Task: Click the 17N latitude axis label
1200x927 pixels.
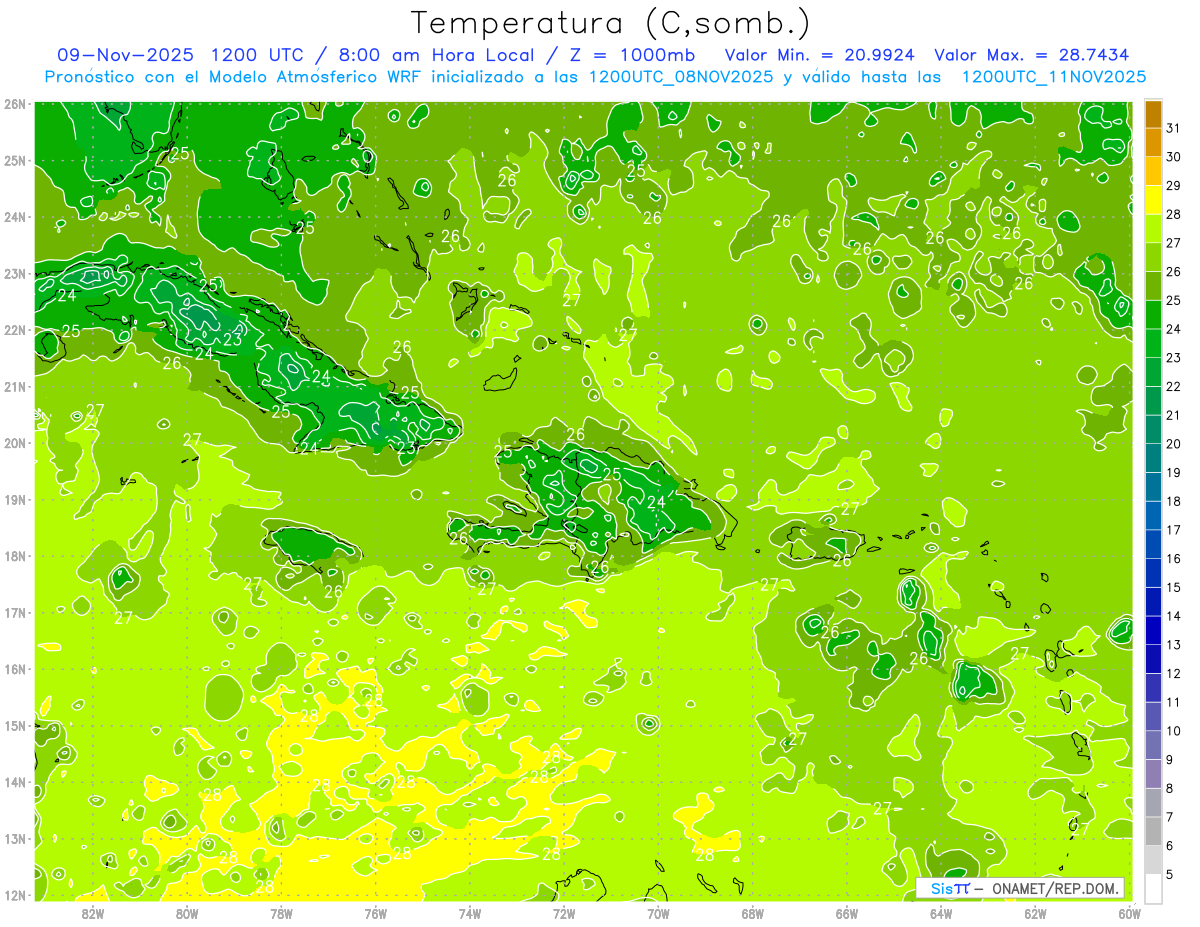Action: tap(14, 613)
